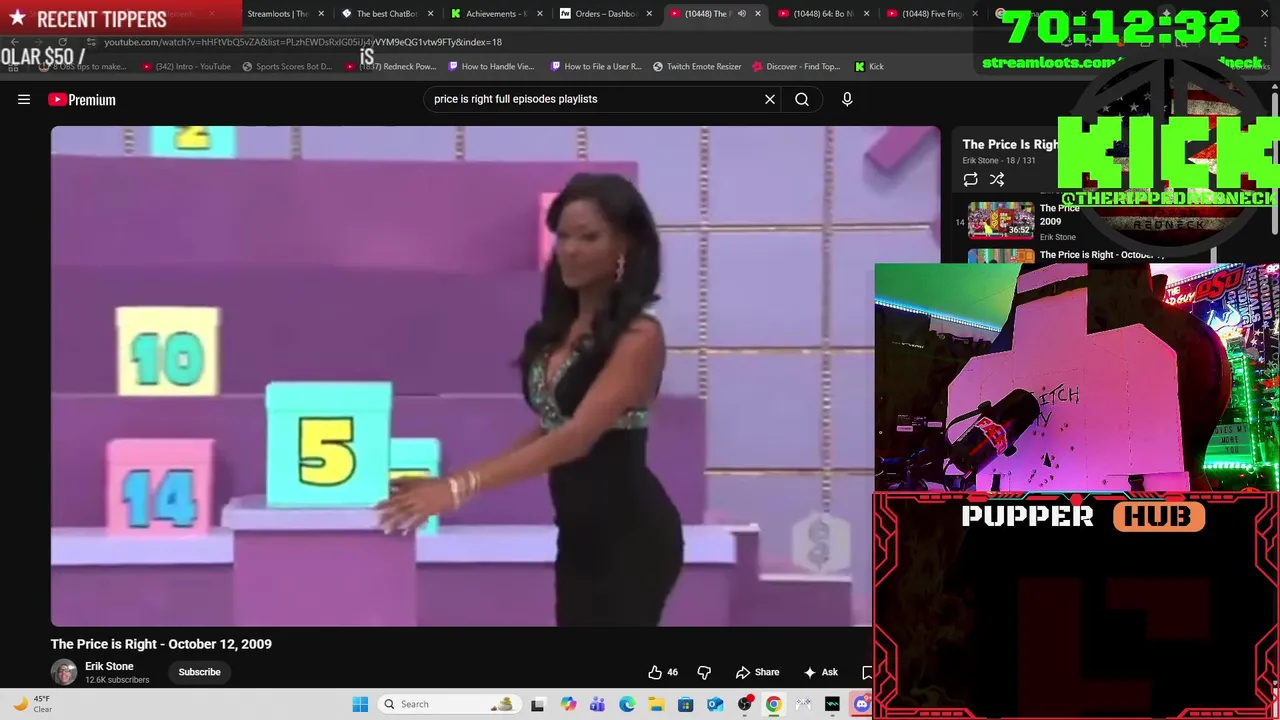Share the video
1280x720 pixels.
tap(757, 672)
